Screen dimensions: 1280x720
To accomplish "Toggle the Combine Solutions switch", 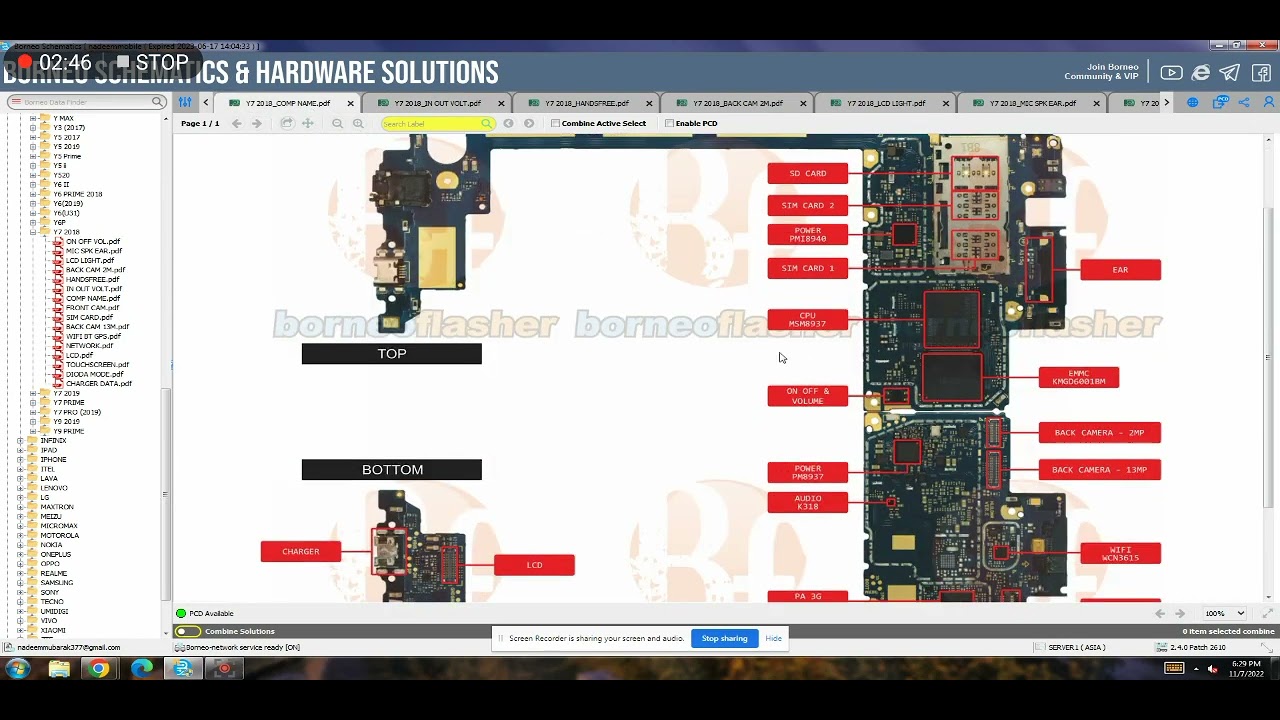I will 187,631.
